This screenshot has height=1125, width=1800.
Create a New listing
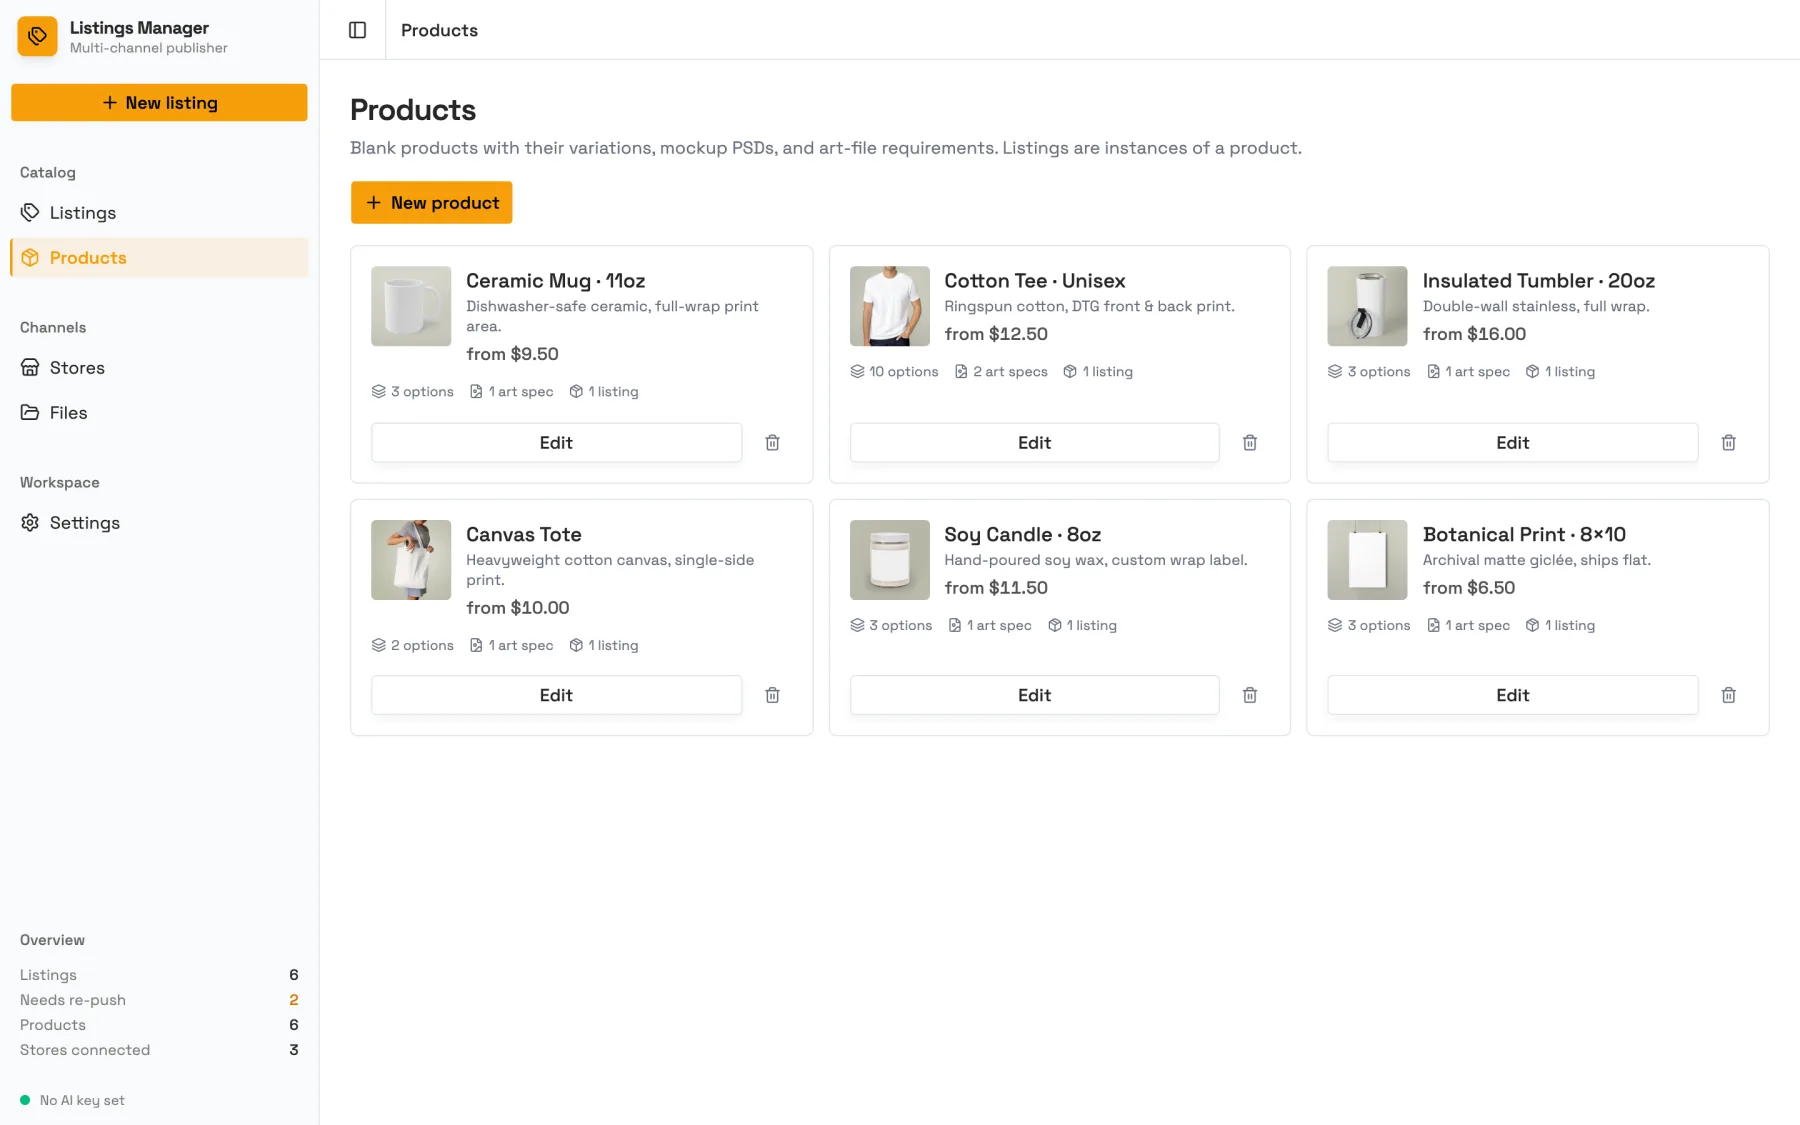tap(159, 102)
